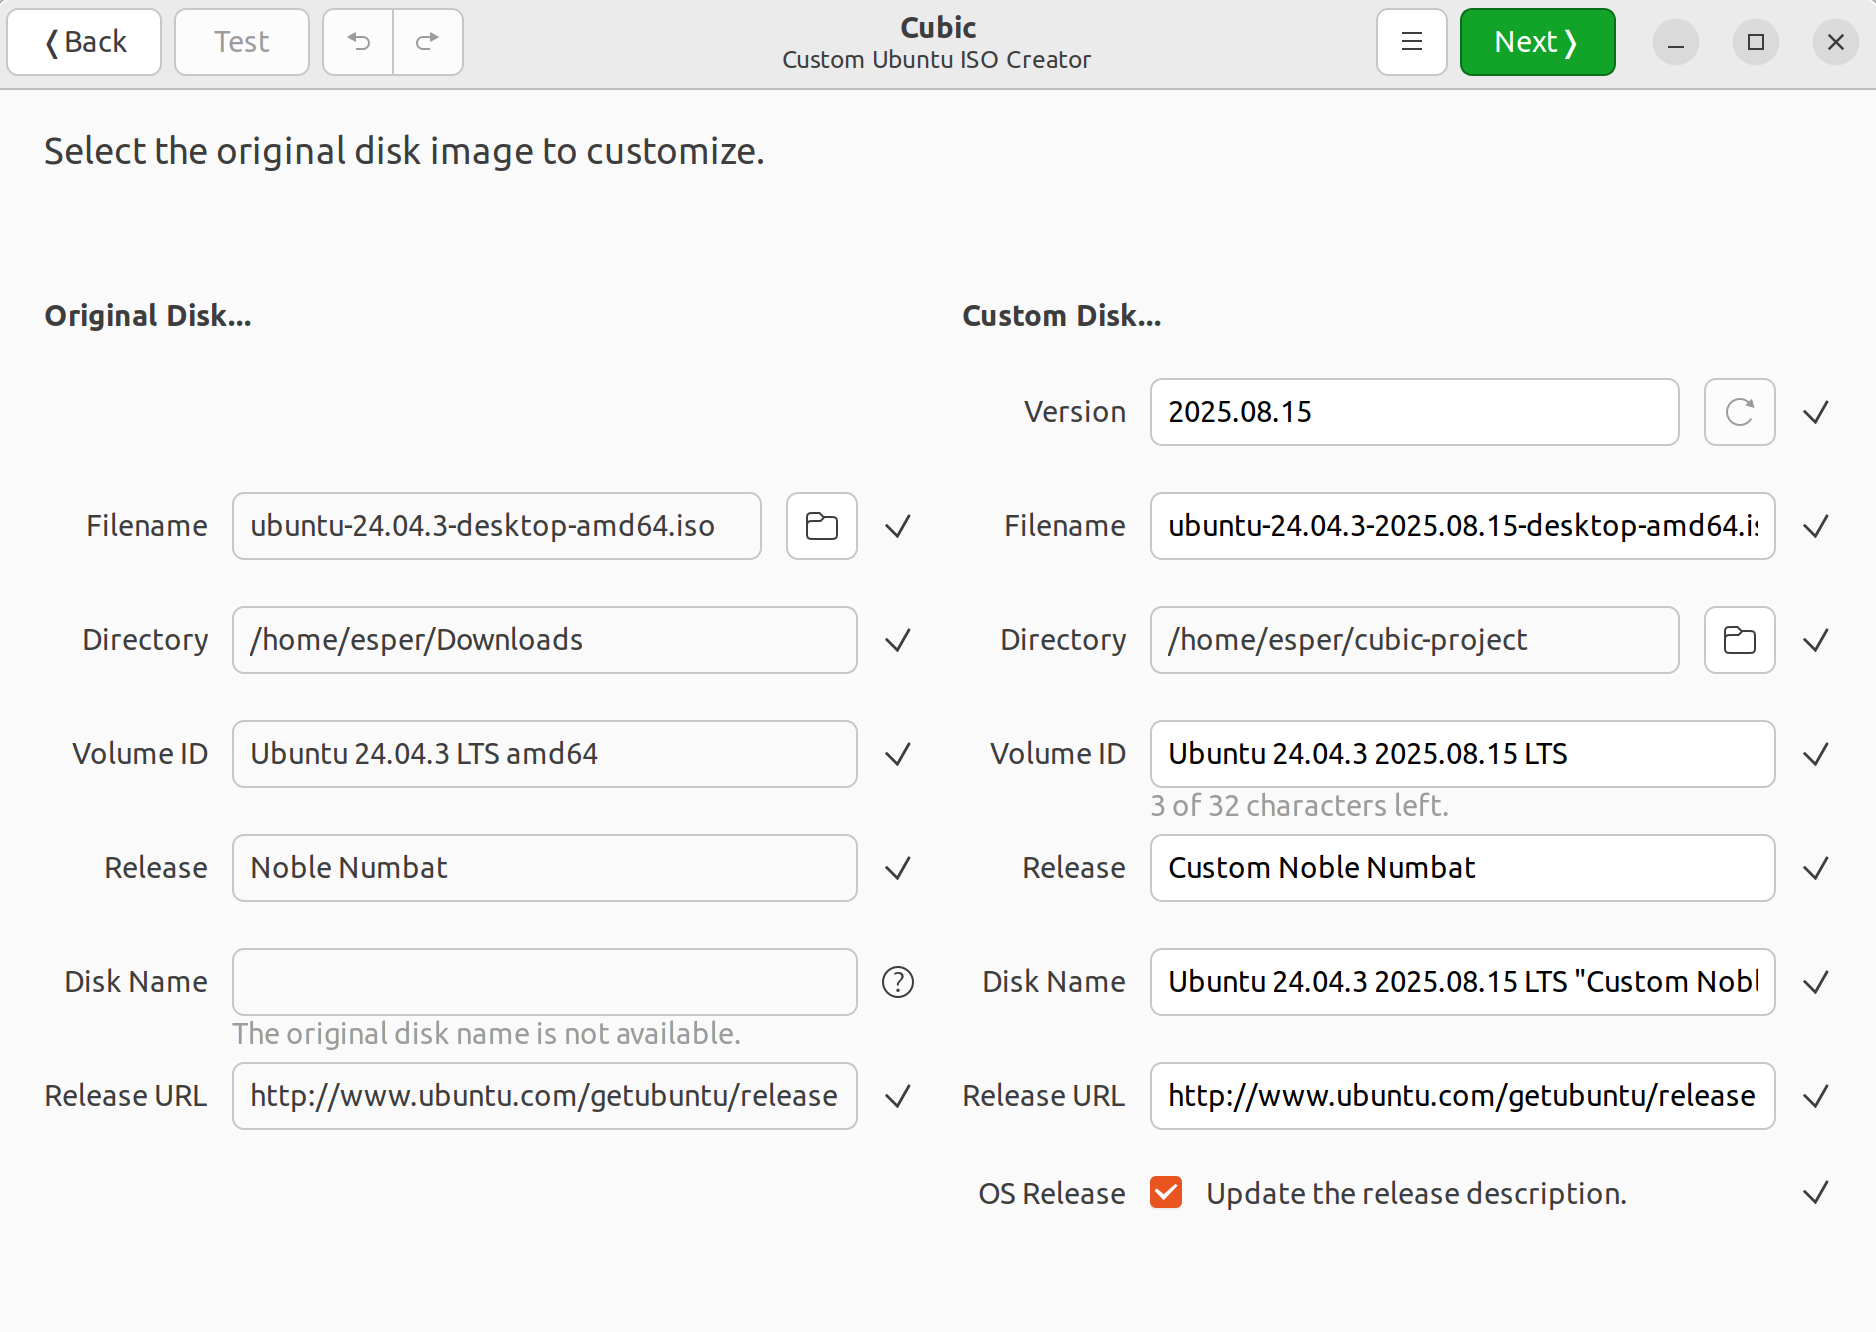Edit the custom disk Filename field
Image resolution: width=1876 pixels, height=1332 pixels.
tap(1461, 526)
